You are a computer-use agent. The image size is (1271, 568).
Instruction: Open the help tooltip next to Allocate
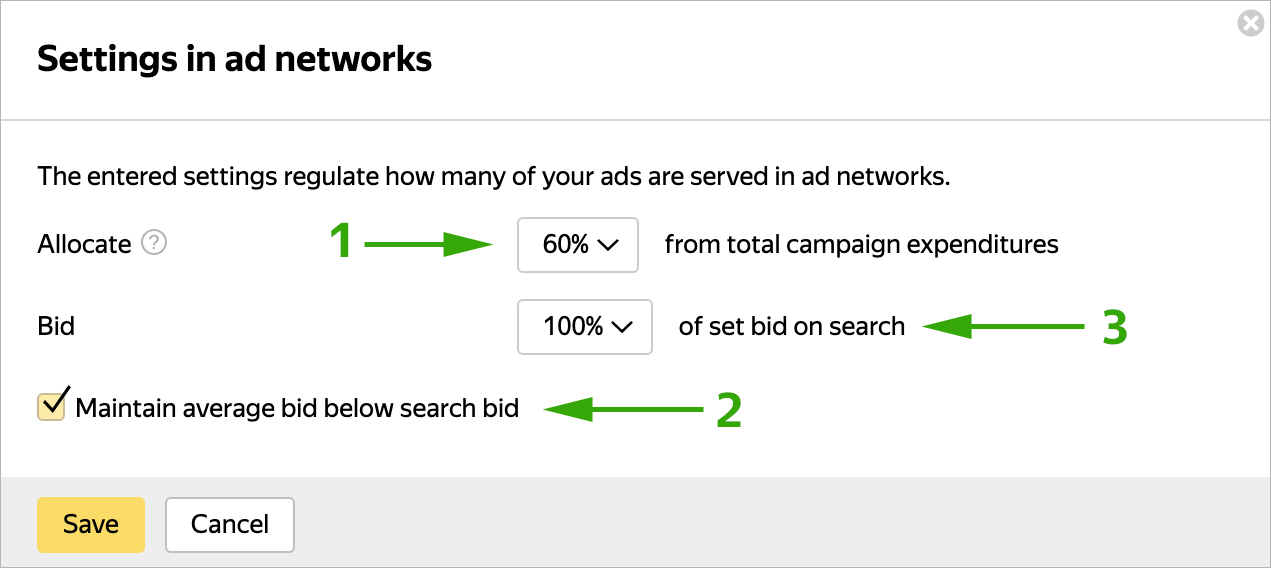pyautogui.click(x=153, y=243)
